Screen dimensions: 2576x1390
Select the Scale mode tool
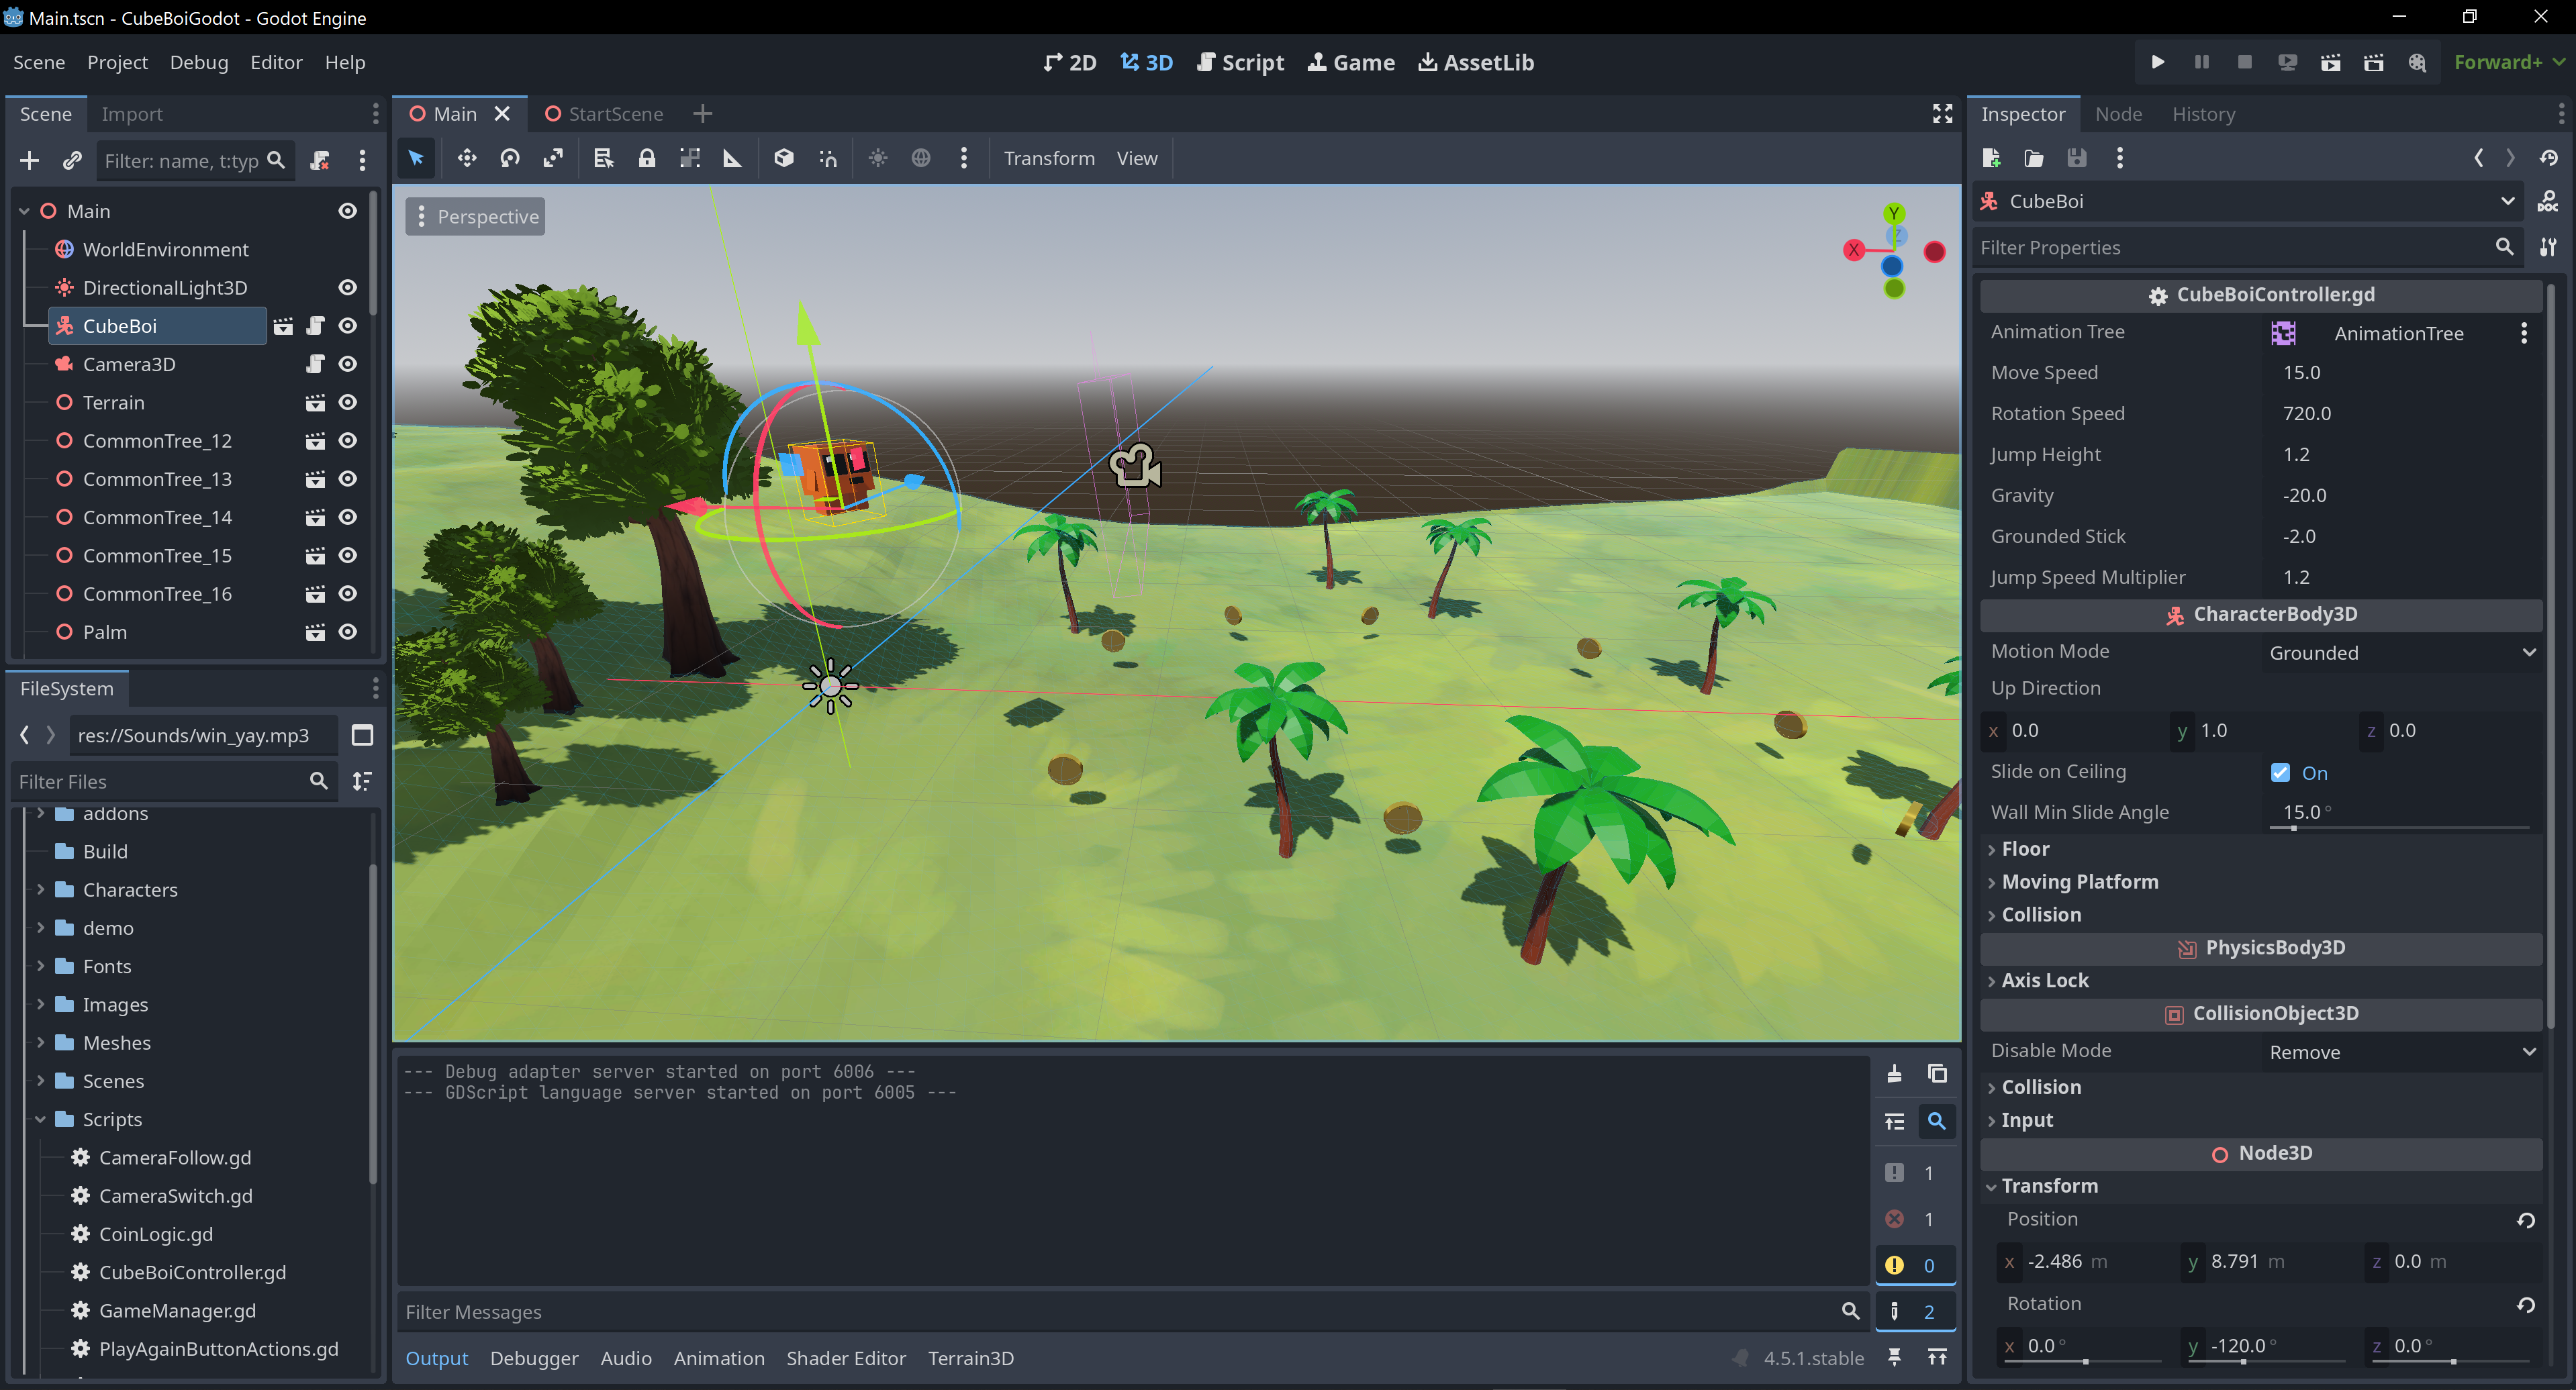(553, 158)
